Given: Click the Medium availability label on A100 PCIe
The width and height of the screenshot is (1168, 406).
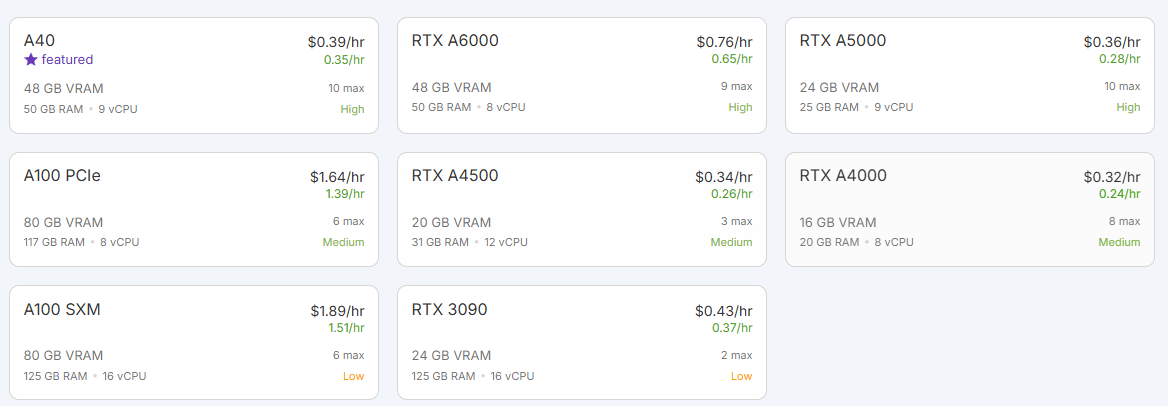Looking at the screenshot, I should tap(343, 242).
